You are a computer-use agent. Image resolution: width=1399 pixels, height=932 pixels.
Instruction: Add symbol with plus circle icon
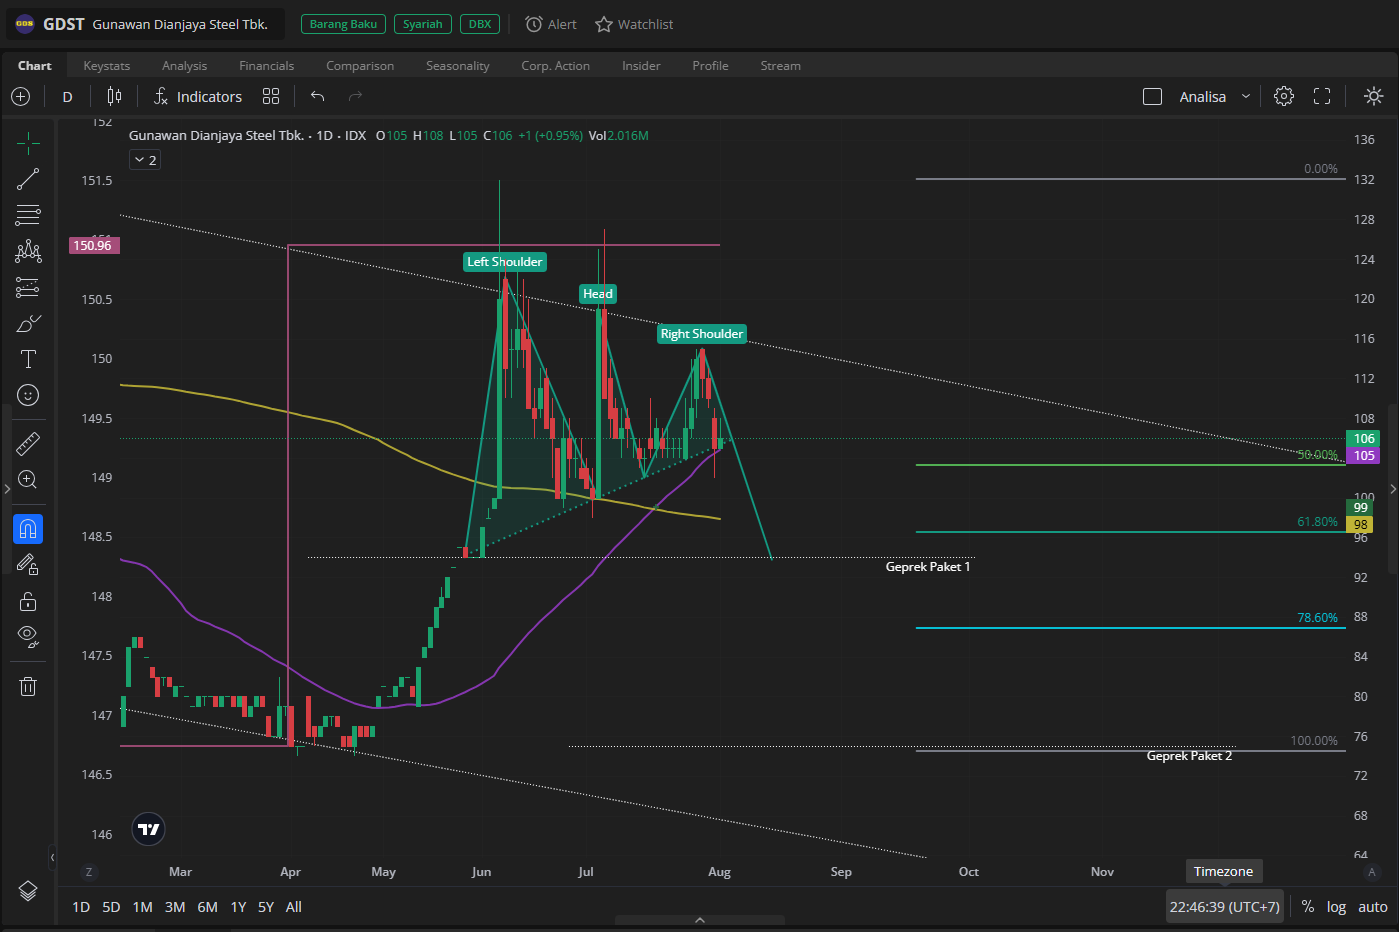pos(20,97)
